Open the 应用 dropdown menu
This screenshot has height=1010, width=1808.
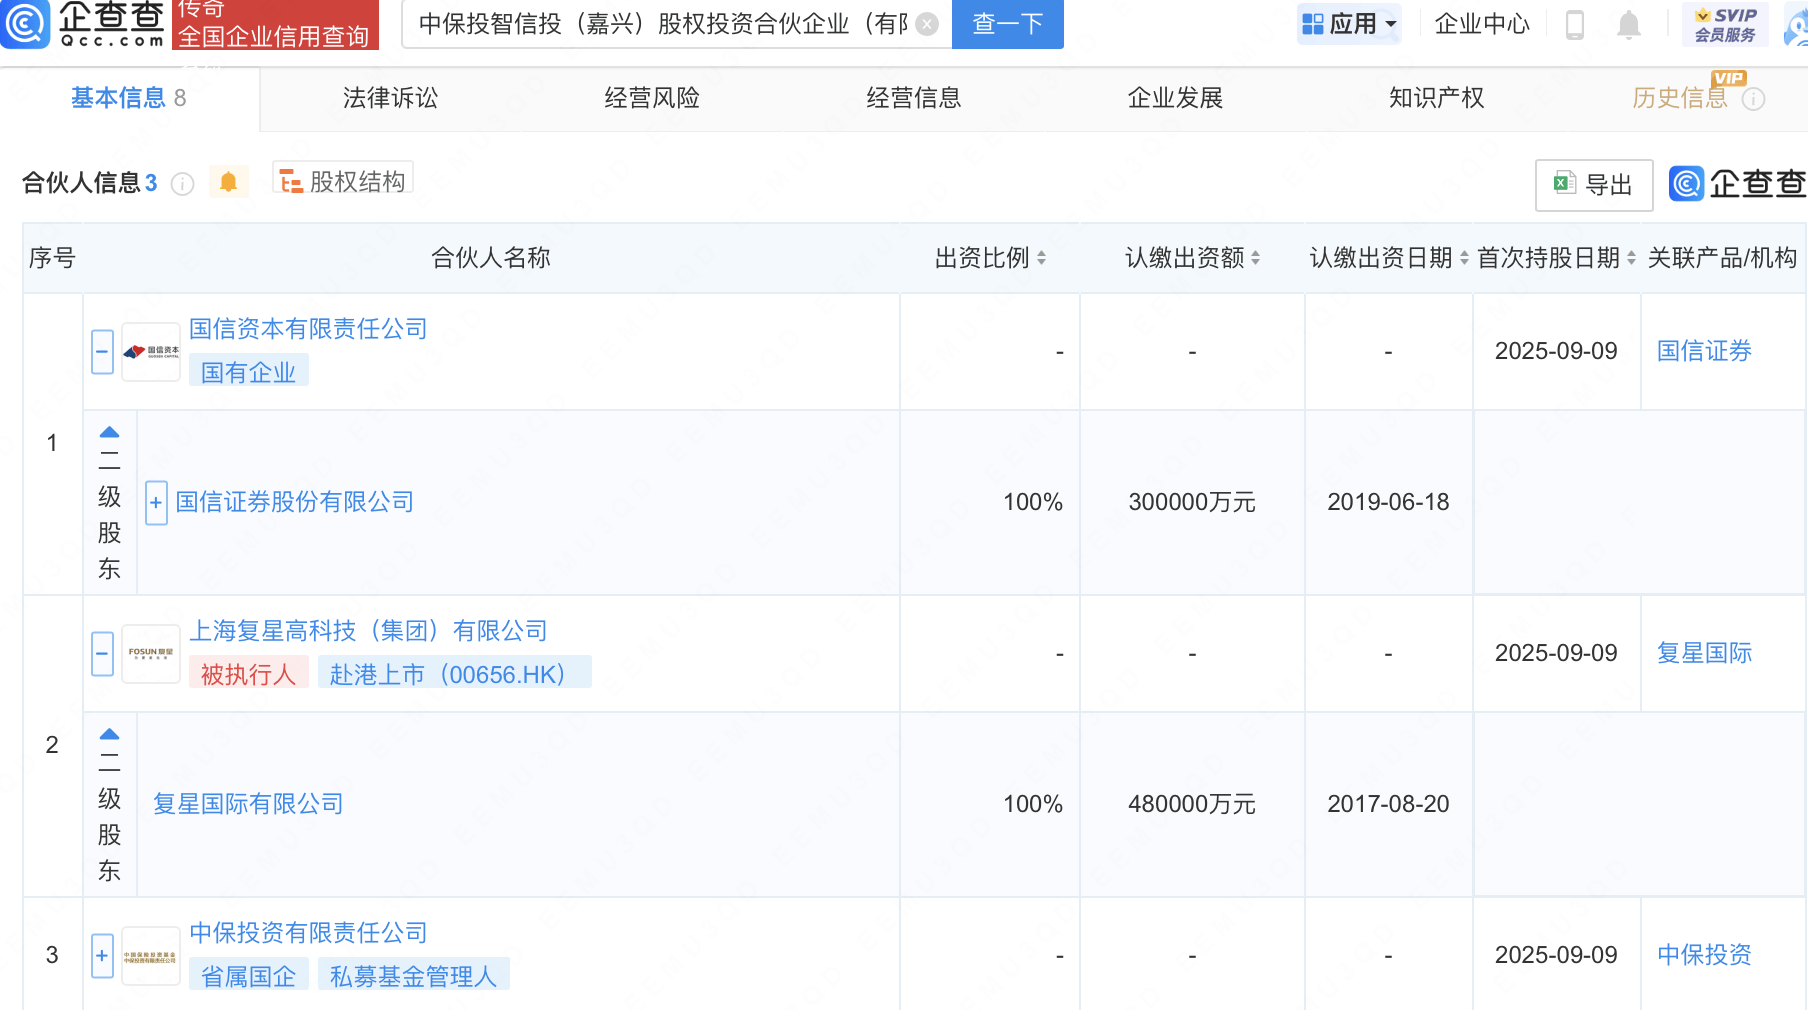coord(1349,24)
